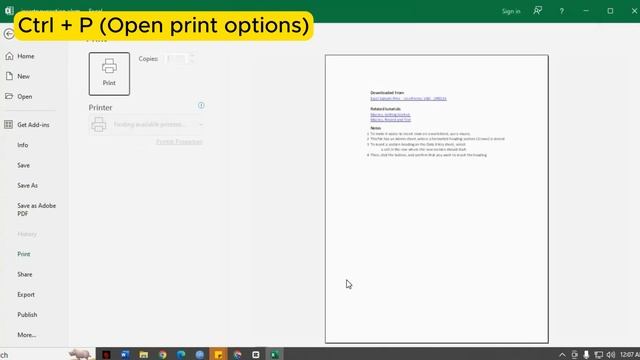Open the Save As page
This screenshot has width=640, height=360.
click(27, 186)
